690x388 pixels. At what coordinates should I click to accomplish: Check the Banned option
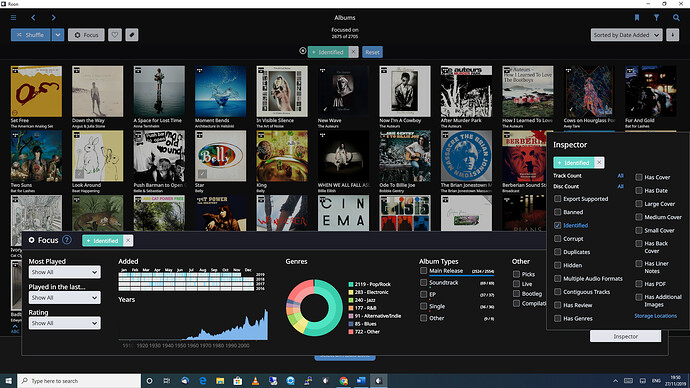[x=558, y=212]
